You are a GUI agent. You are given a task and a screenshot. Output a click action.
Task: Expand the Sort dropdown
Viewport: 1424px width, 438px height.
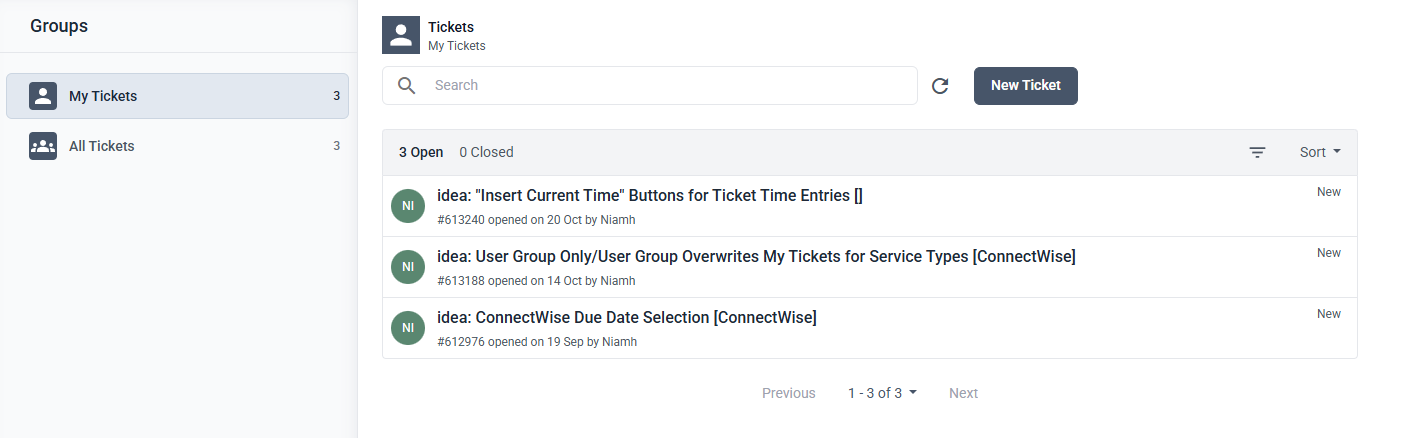click(x=1320, y=153)
